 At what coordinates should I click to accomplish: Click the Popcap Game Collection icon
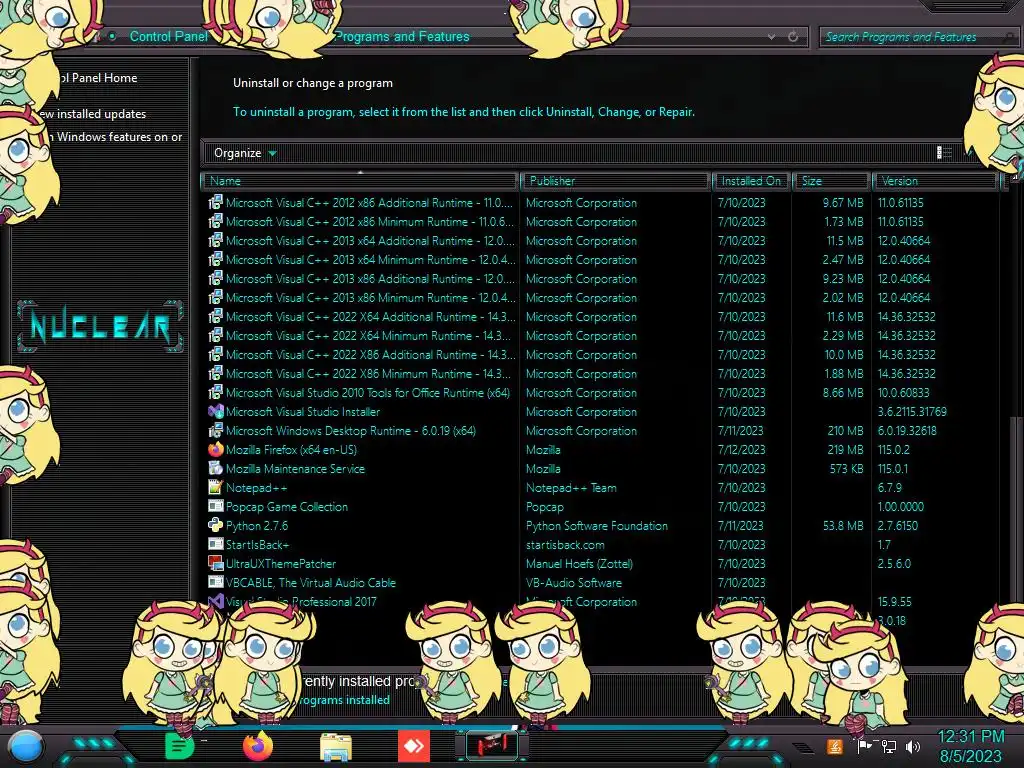[x=216, y=506]
